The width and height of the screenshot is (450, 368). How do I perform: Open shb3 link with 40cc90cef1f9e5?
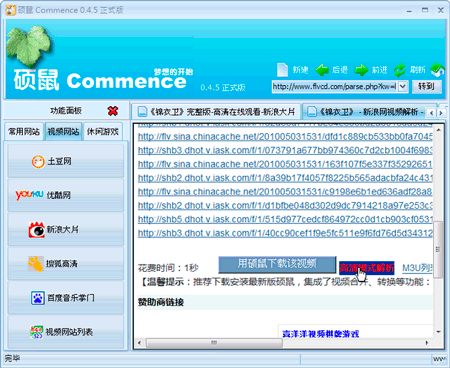click(285, 234)
